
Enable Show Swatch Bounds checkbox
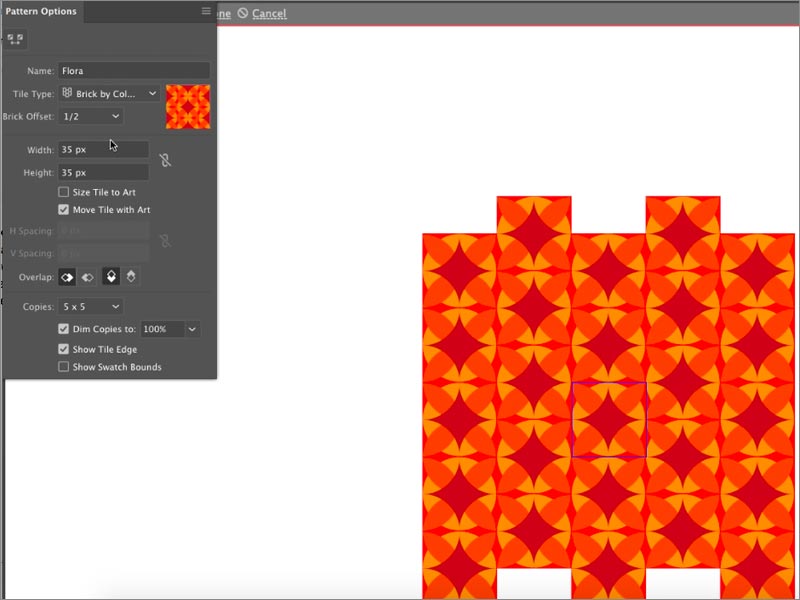pyautogui.click(x=64, y=367)
